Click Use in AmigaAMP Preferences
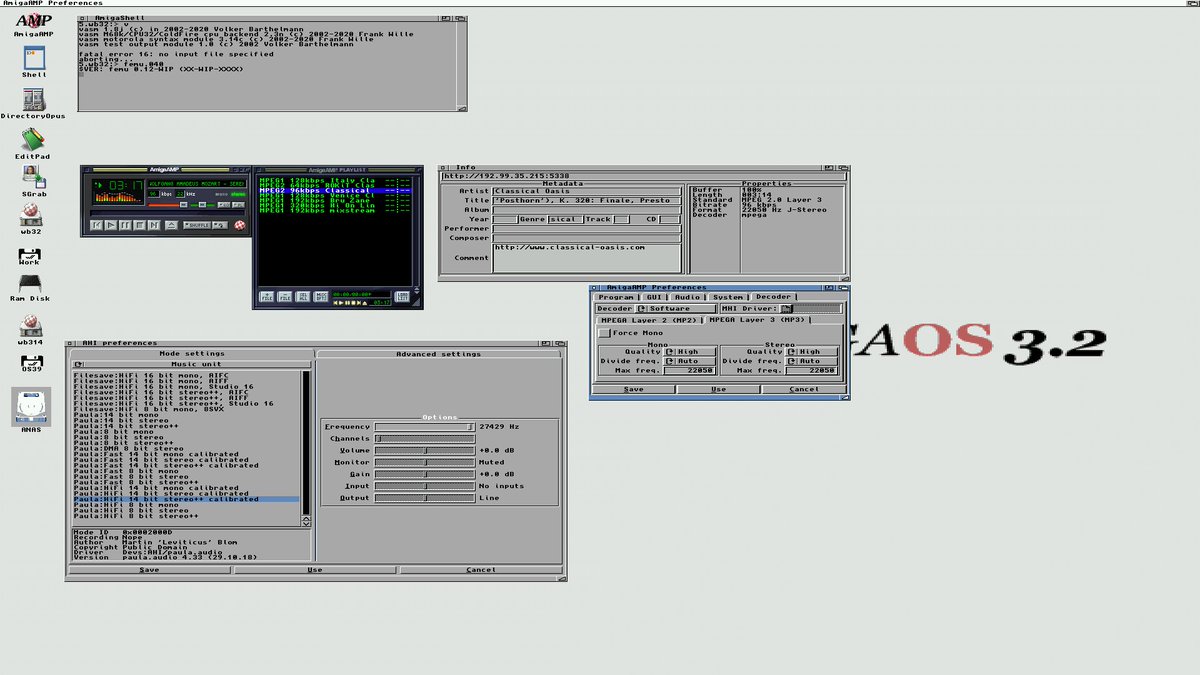 pyautogui.click(x=719, y=389)
